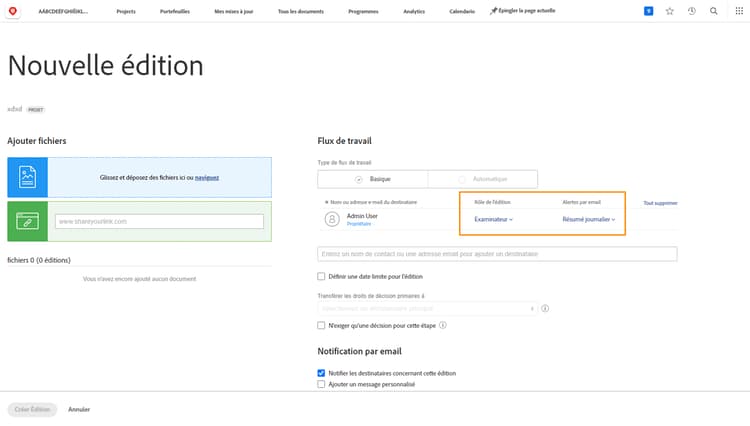Expand the Examinateur role dropdown
The image size is (750, 426).
pos(493,218)
